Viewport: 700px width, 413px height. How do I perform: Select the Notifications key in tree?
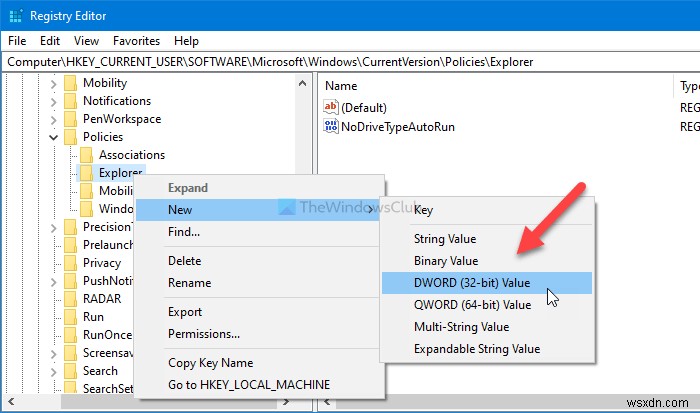[x=117, y=101]
